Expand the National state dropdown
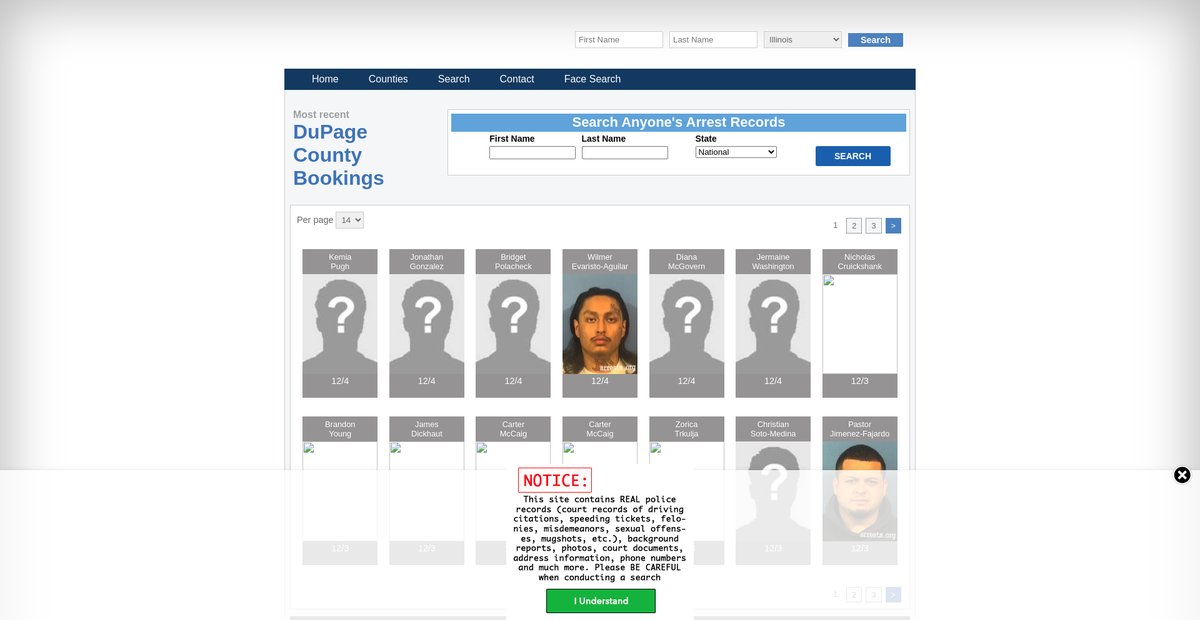The height and width of the screenshot is (620, 1200). pyautogui.click(x=736, y=152)
